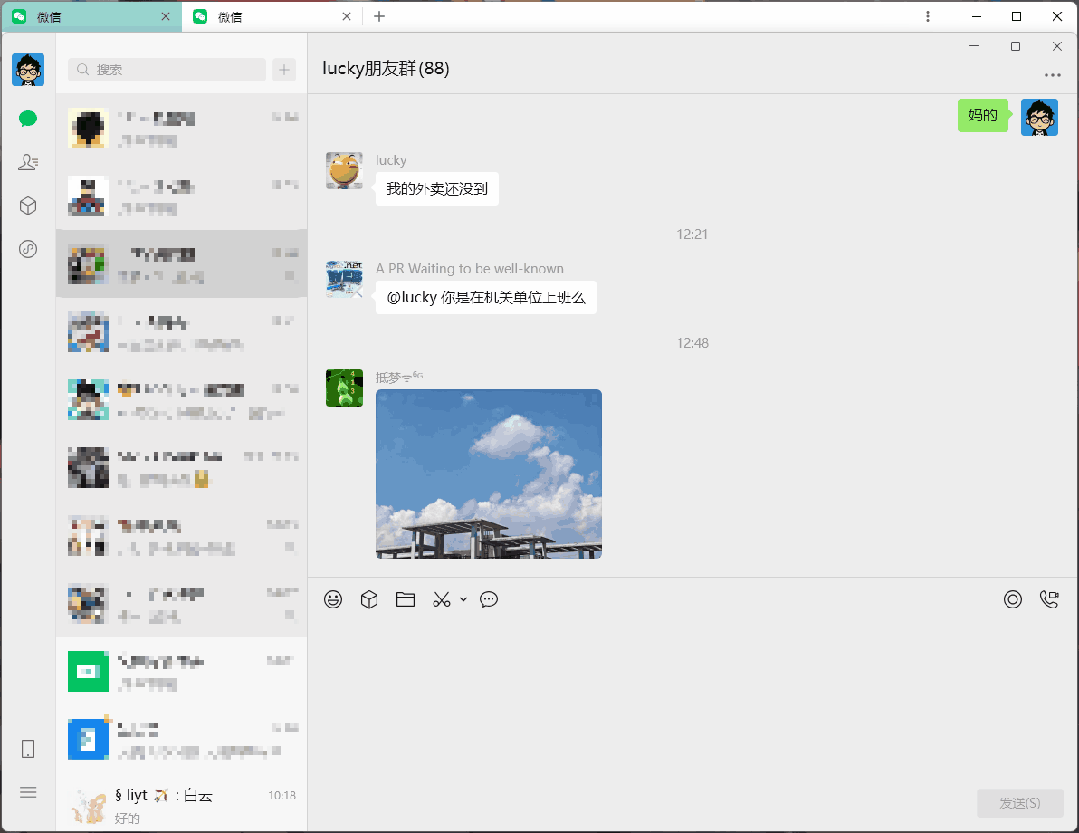Open a new tab with the plus button
1079x833 pixels.
click(x=379, y=17)
